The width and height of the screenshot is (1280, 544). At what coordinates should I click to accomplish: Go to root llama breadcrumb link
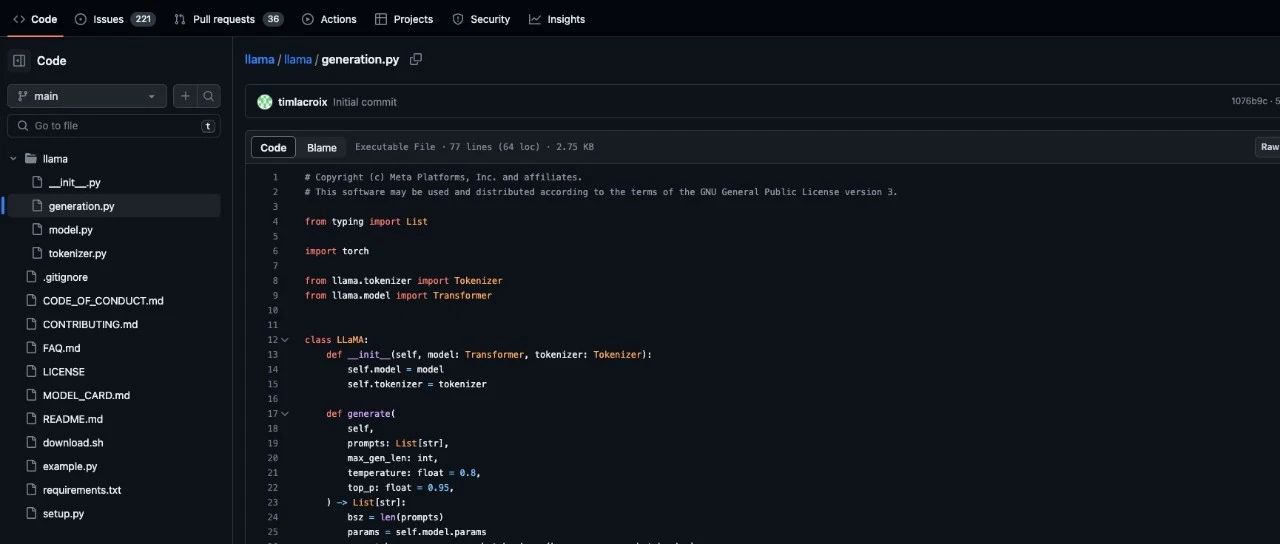point(259,60)
